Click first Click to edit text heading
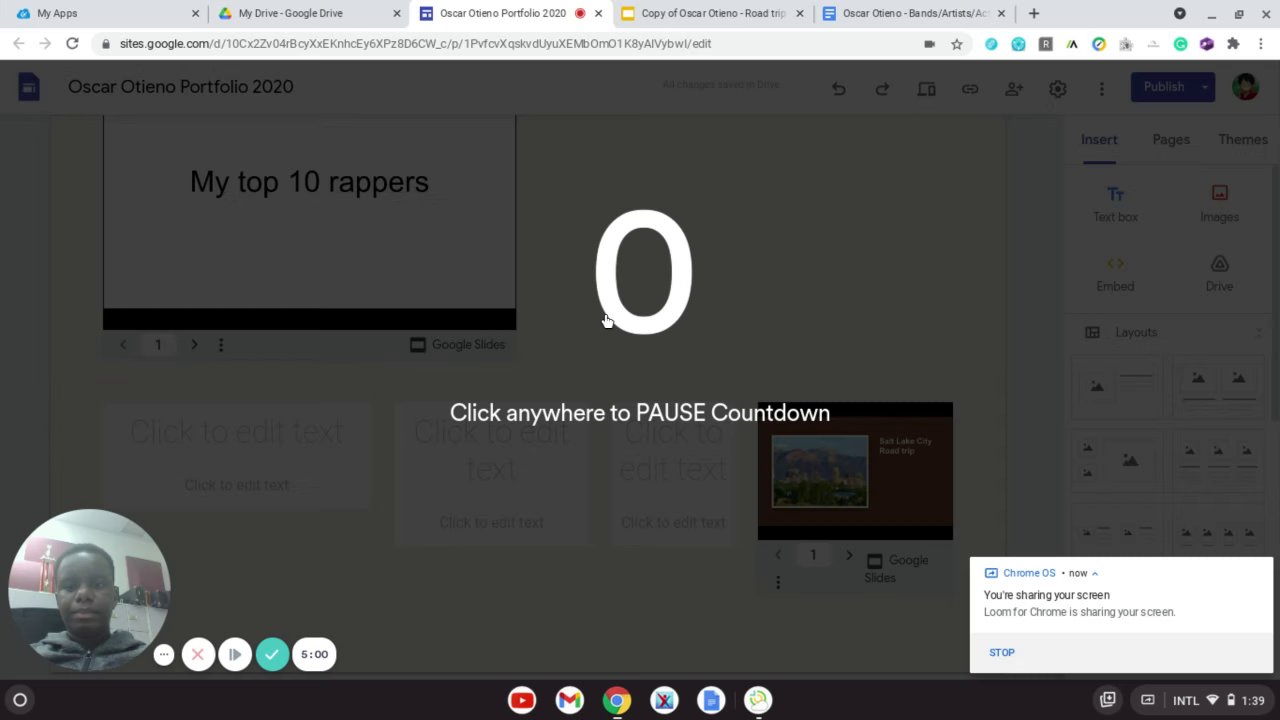 click(x=236, y=432)
